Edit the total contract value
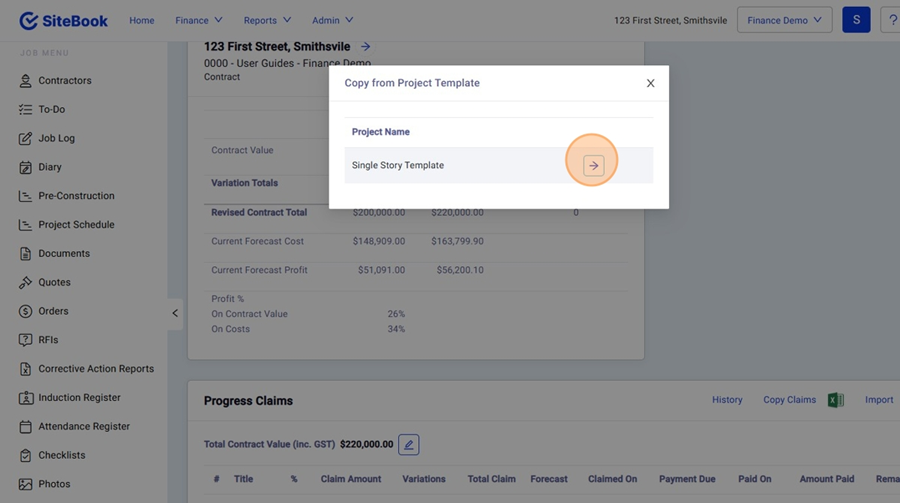 click(408, 445)
